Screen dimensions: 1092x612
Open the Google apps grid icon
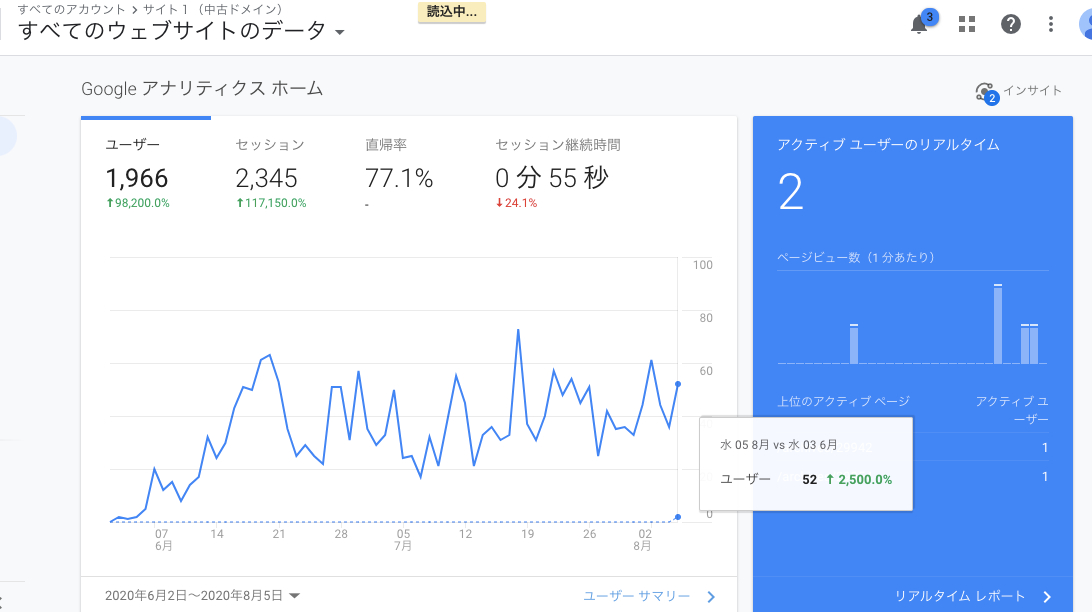[x=966, y=24]
